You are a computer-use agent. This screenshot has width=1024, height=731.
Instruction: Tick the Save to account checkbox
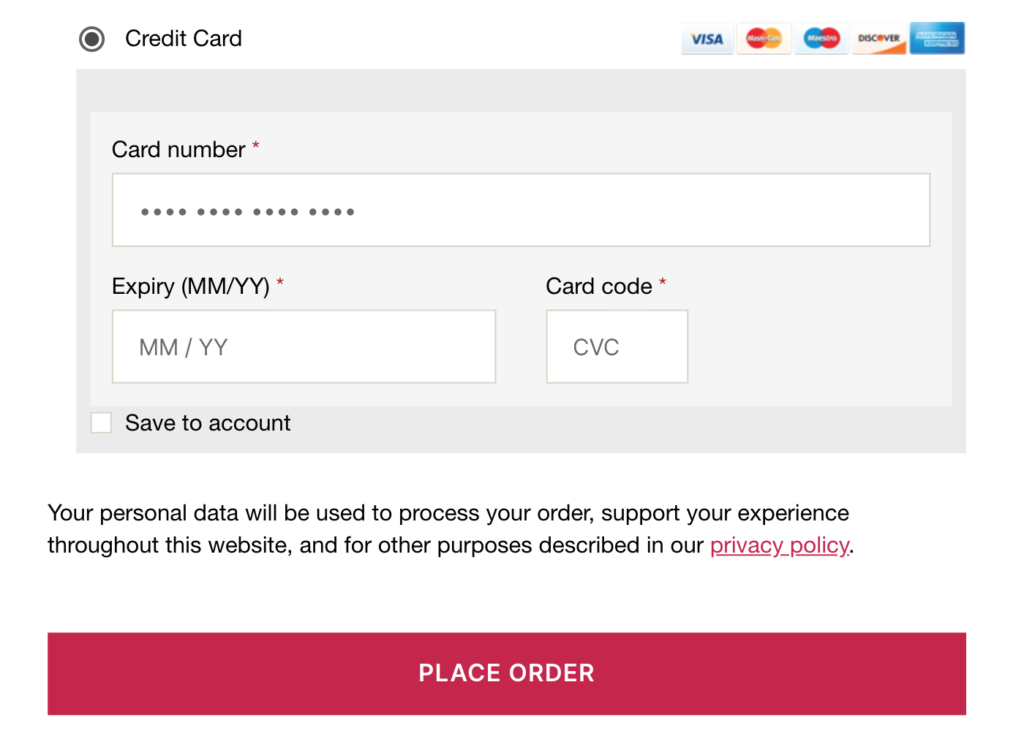(x=101, y=423)
